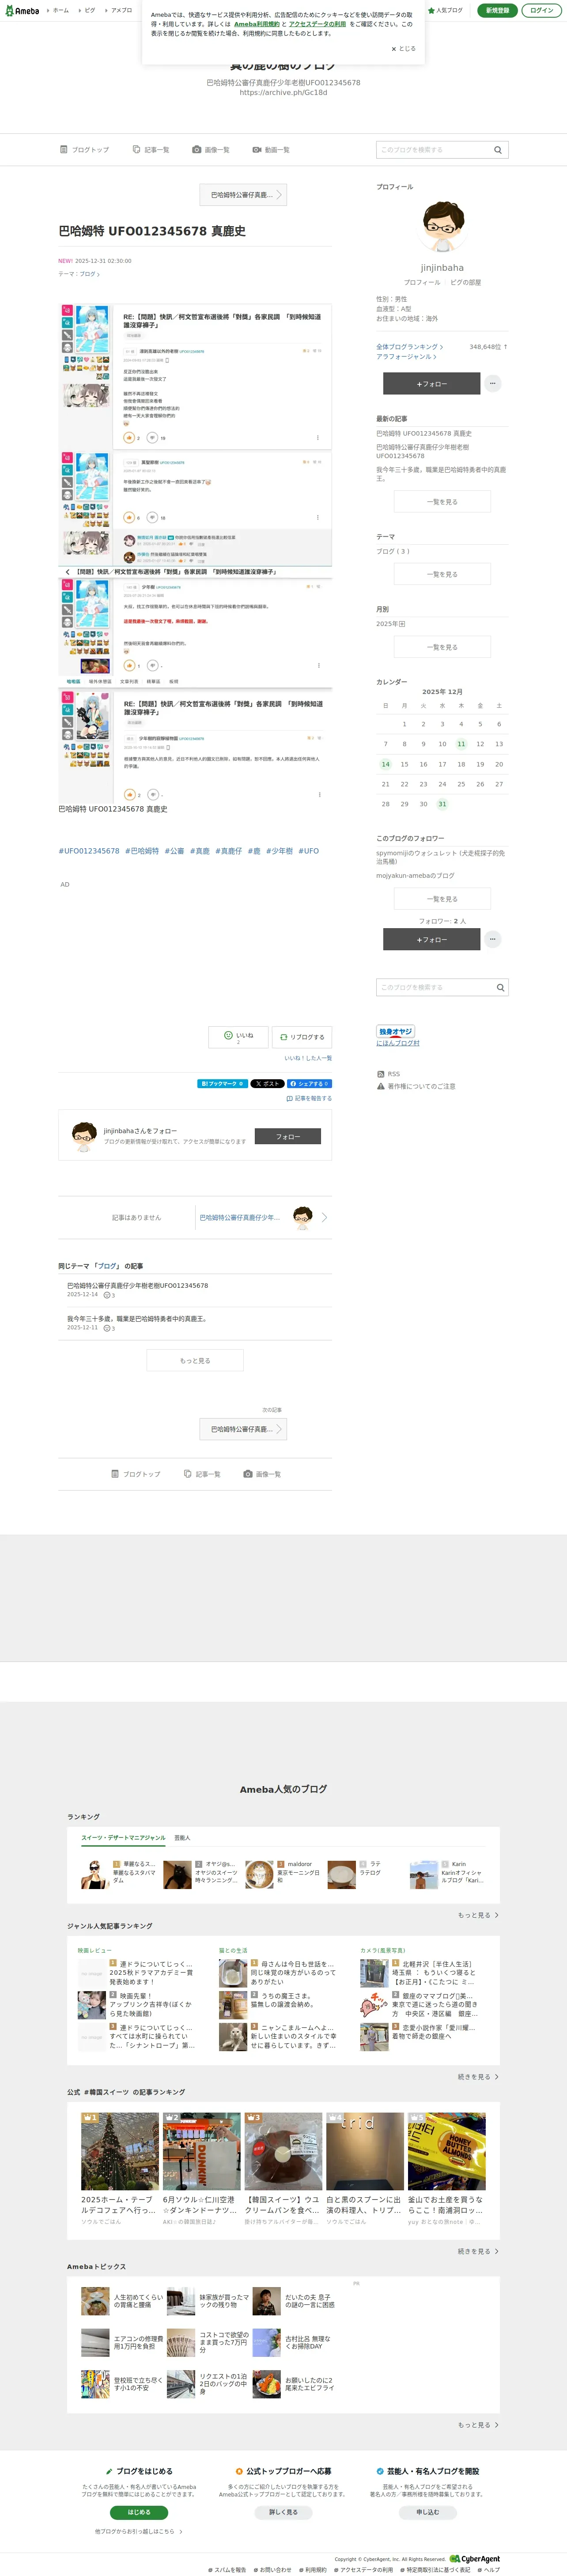
Task: Click the 独身オヤジ ranking banner
Action: [396, 1031]
